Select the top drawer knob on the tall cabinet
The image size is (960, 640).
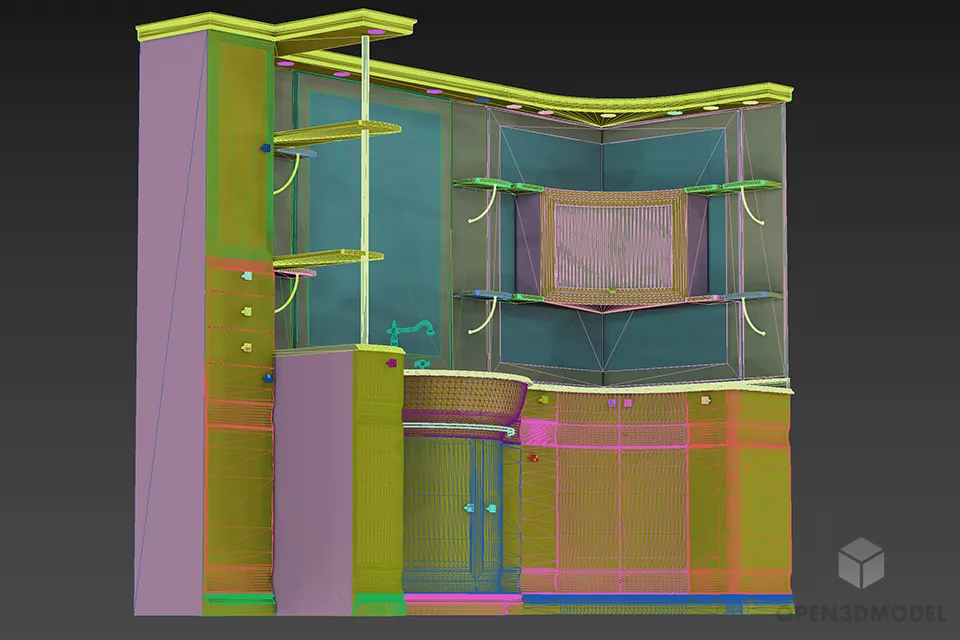tap(246, 275)
